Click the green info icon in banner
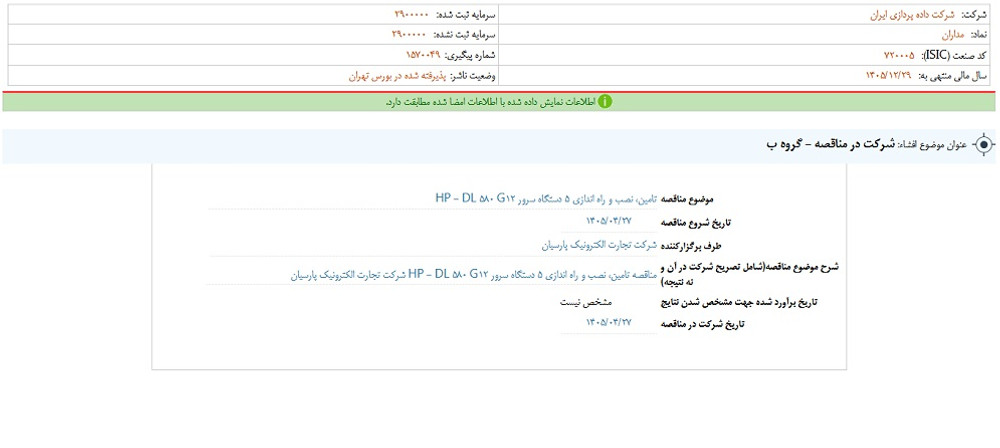This screenshot has height=448, width=1000. click(x=605, y=101)
